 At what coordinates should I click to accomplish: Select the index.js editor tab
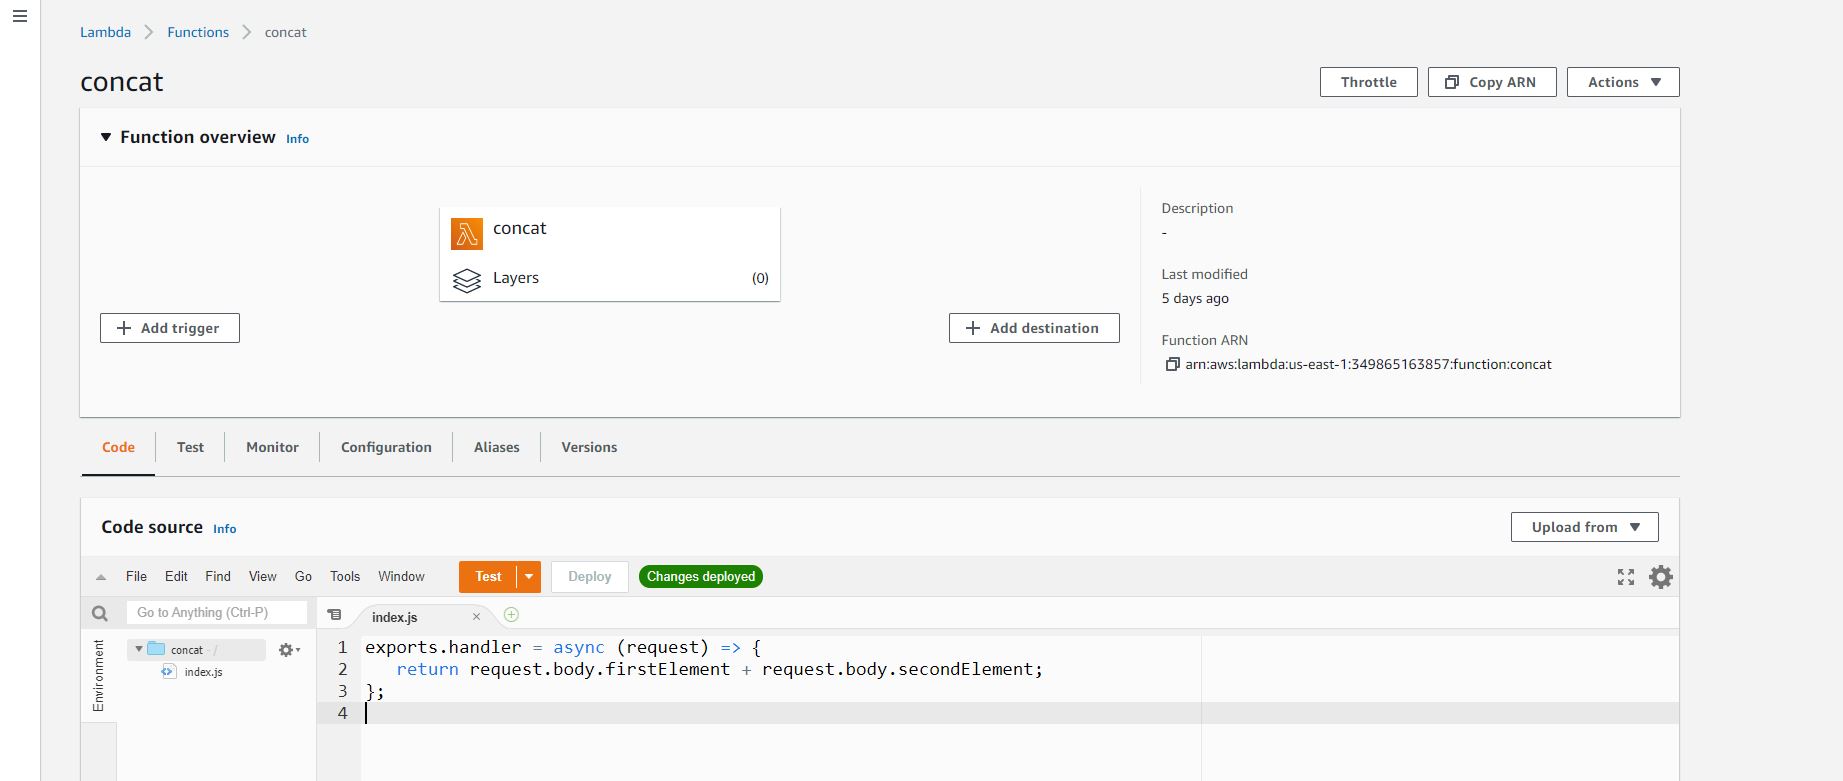tap(395, 617)
